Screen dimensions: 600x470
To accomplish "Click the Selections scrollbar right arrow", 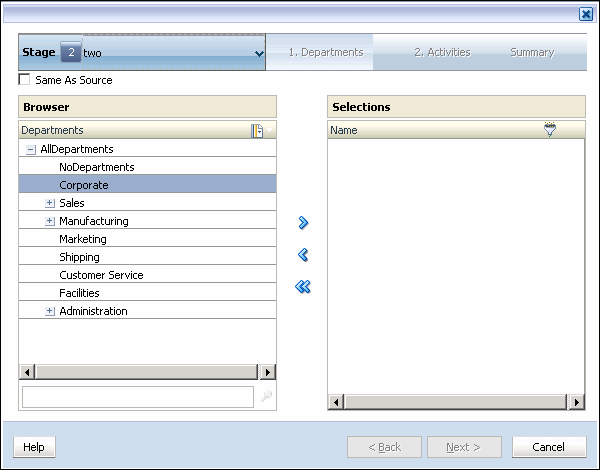I will coord(577,402).
